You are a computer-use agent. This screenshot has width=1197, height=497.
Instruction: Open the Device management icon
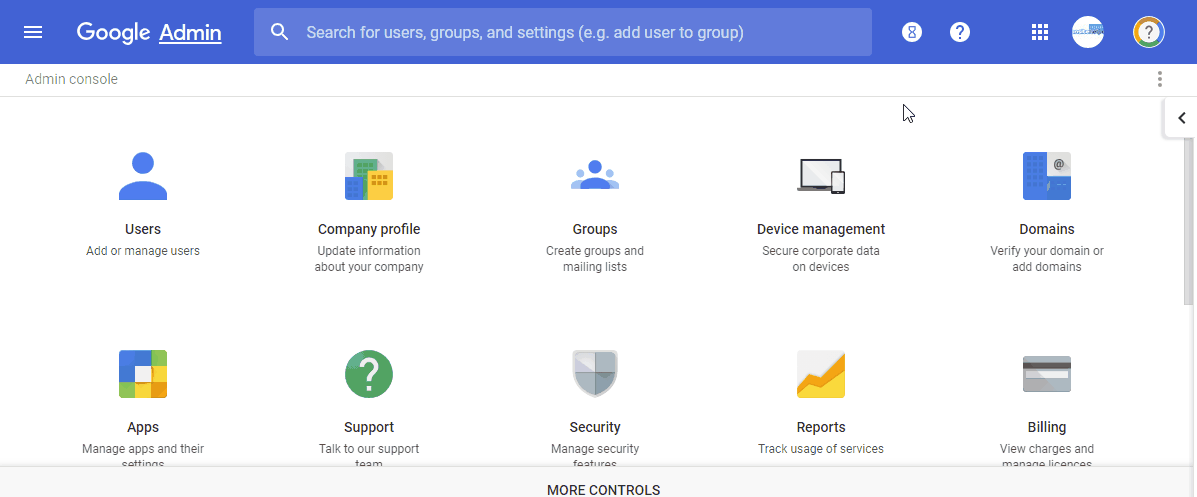click(x=821, y=176)
